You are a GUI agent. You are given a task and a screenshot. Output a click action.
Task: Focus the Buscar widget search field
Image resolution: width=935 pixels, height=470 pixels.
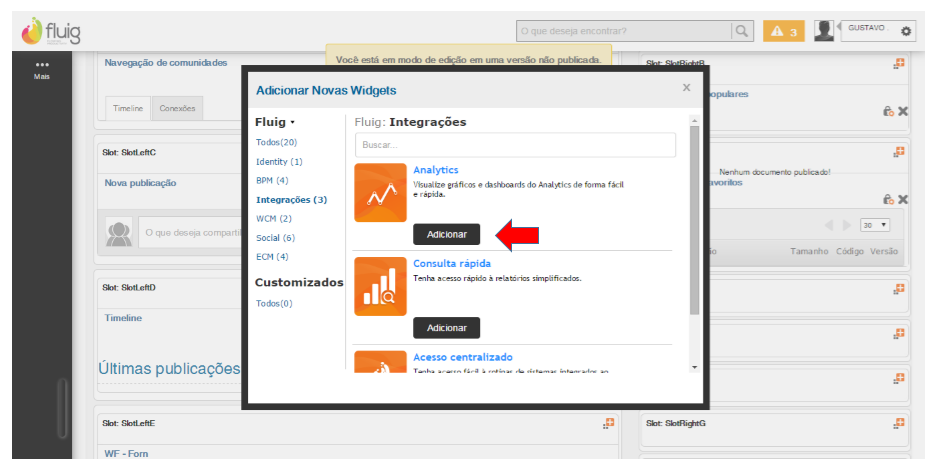tap(515, 145)
